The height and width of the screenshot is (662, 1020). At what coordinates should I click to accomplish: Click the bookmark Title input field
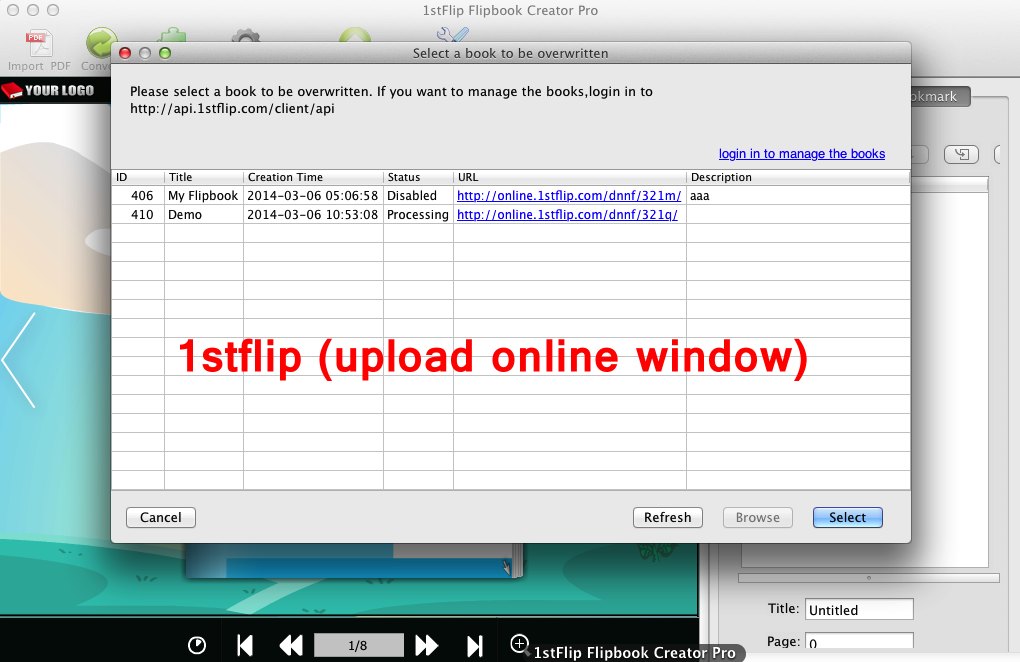click(858, 609)
